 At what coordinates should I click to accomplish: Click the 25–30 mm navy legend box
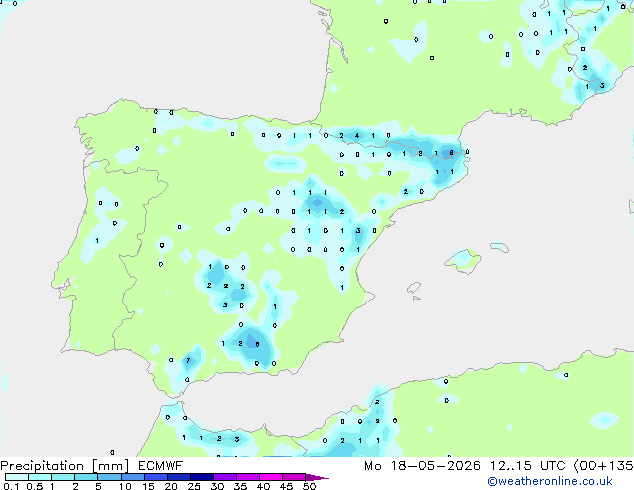tap(202, 477)
